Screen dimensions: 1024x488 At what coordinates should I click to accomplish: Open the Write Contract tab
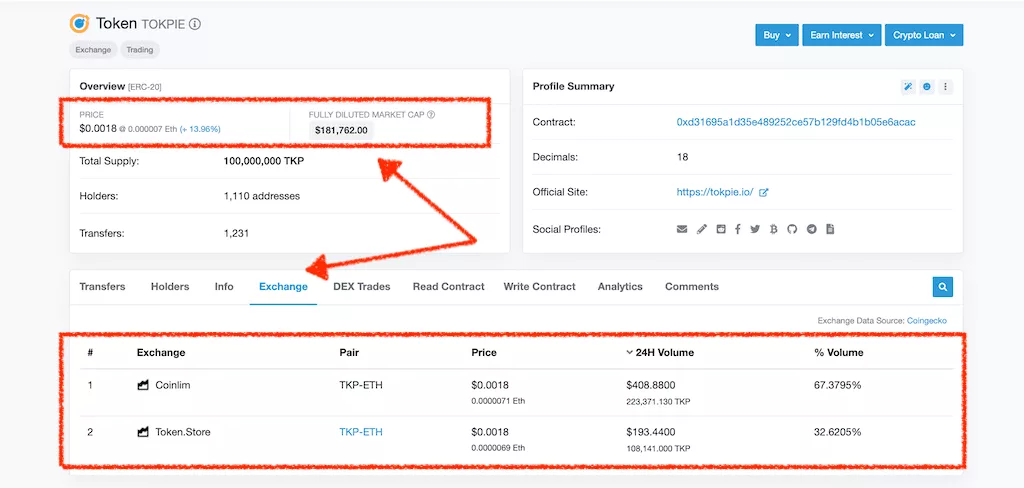(539, 286)
